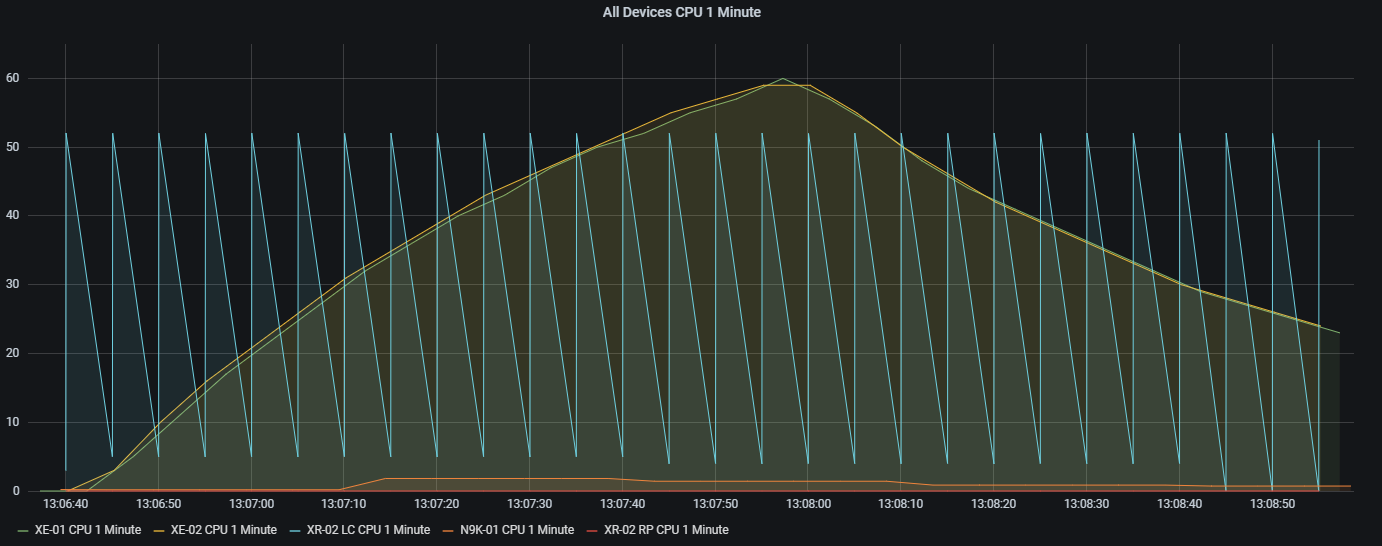Click the 13:08:00 time axis label
1382x546 pixels.
pyautogui.click(x=808, y=504)
